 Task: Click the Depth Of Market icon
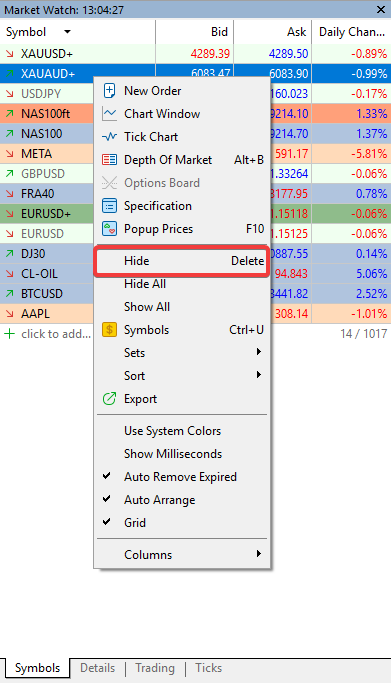pyautogui.click(x=109, y=160)
